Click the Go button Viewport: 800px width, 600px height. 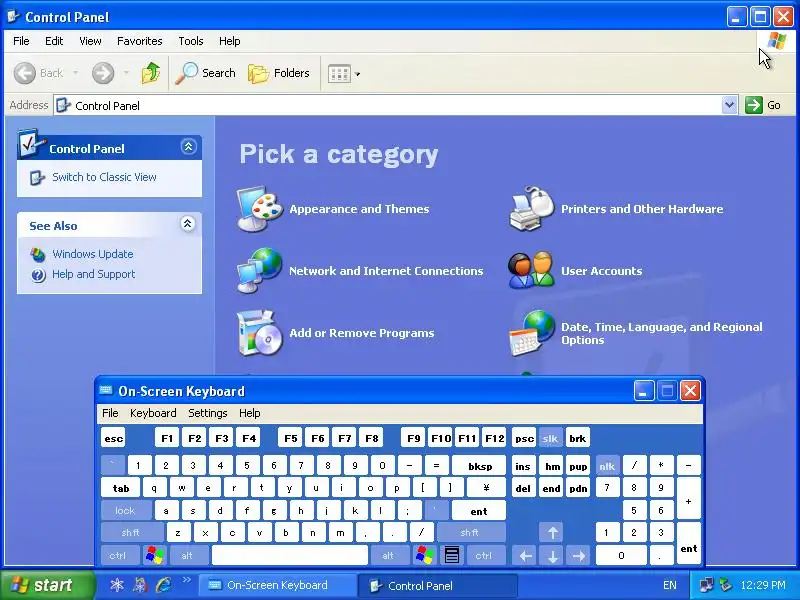tap(763, 105)
